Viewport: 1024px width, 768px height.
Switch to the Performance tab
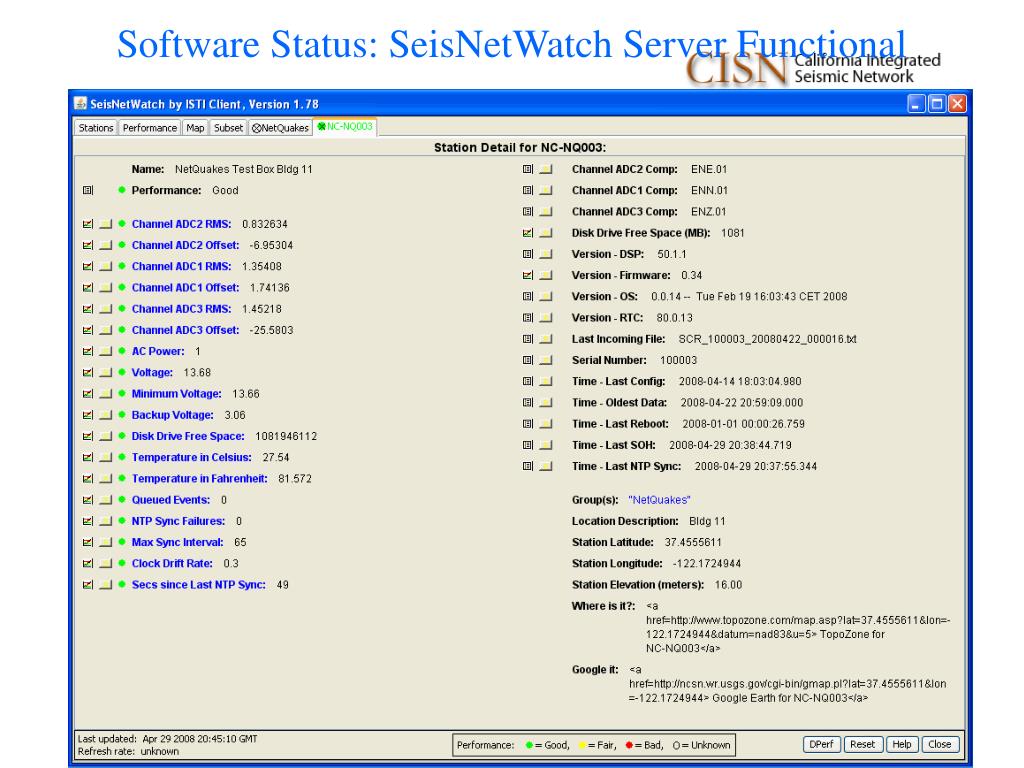(150, 128)
